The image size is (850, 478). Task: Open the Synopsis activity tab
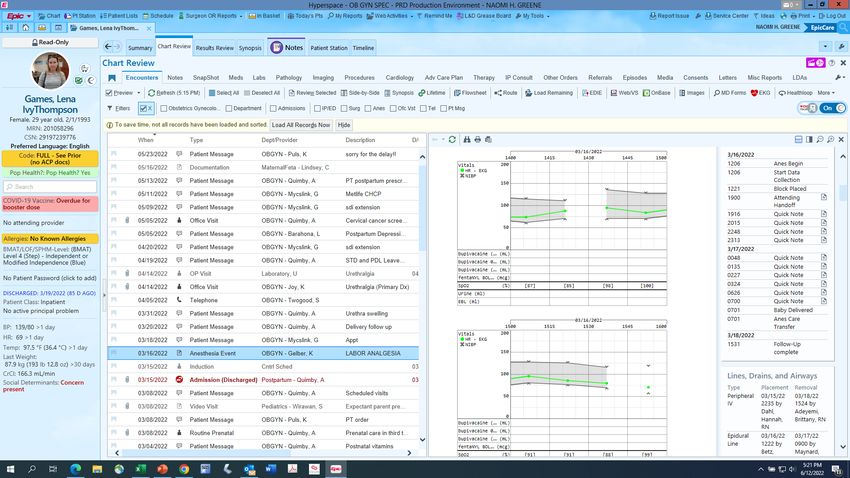250,48
